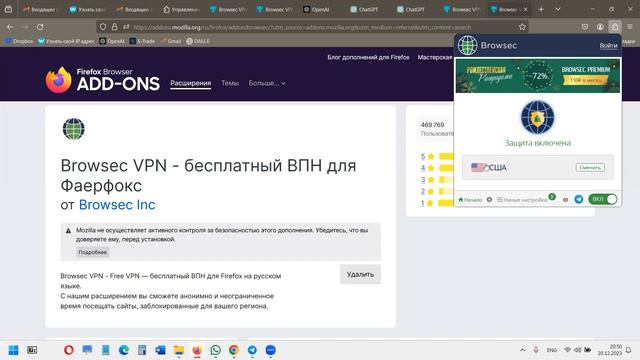Click the protection shield globe icon
640x360 pixels.
point(538,118)
